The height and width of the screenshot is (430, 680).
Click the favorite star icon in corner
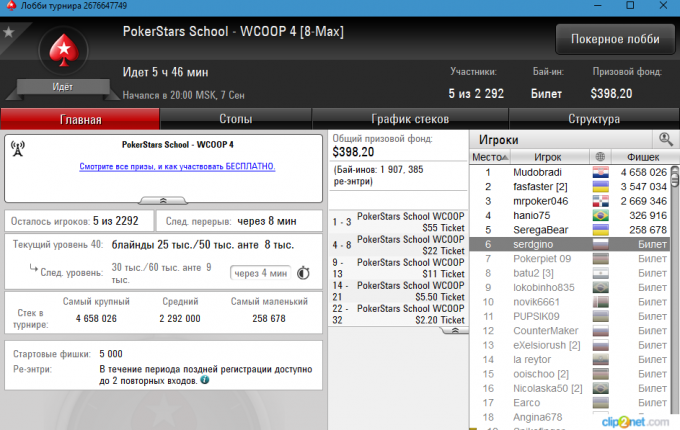(x=8, y=33)
